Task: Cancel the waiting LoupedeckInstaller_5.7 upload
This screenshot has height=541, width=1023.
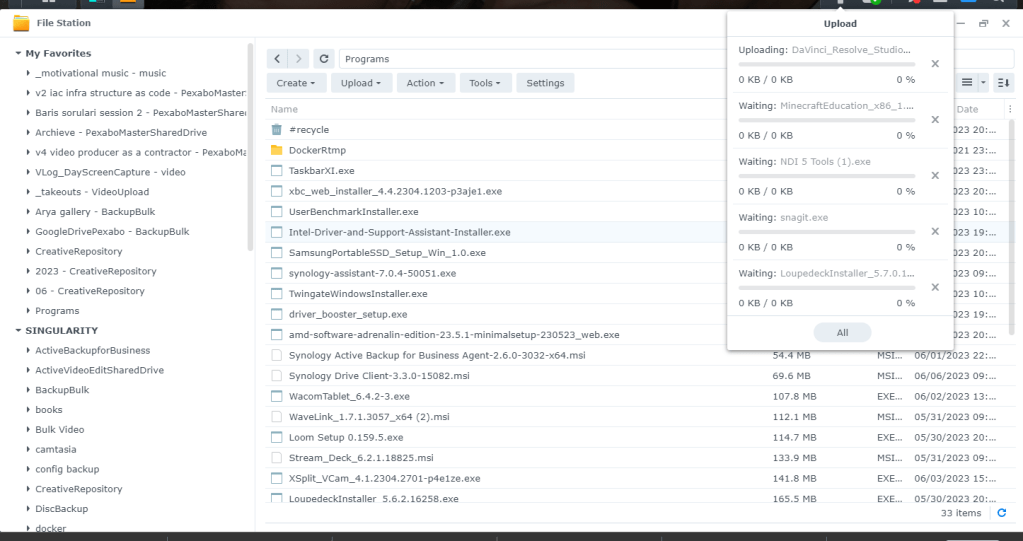Action: [935, 287]
